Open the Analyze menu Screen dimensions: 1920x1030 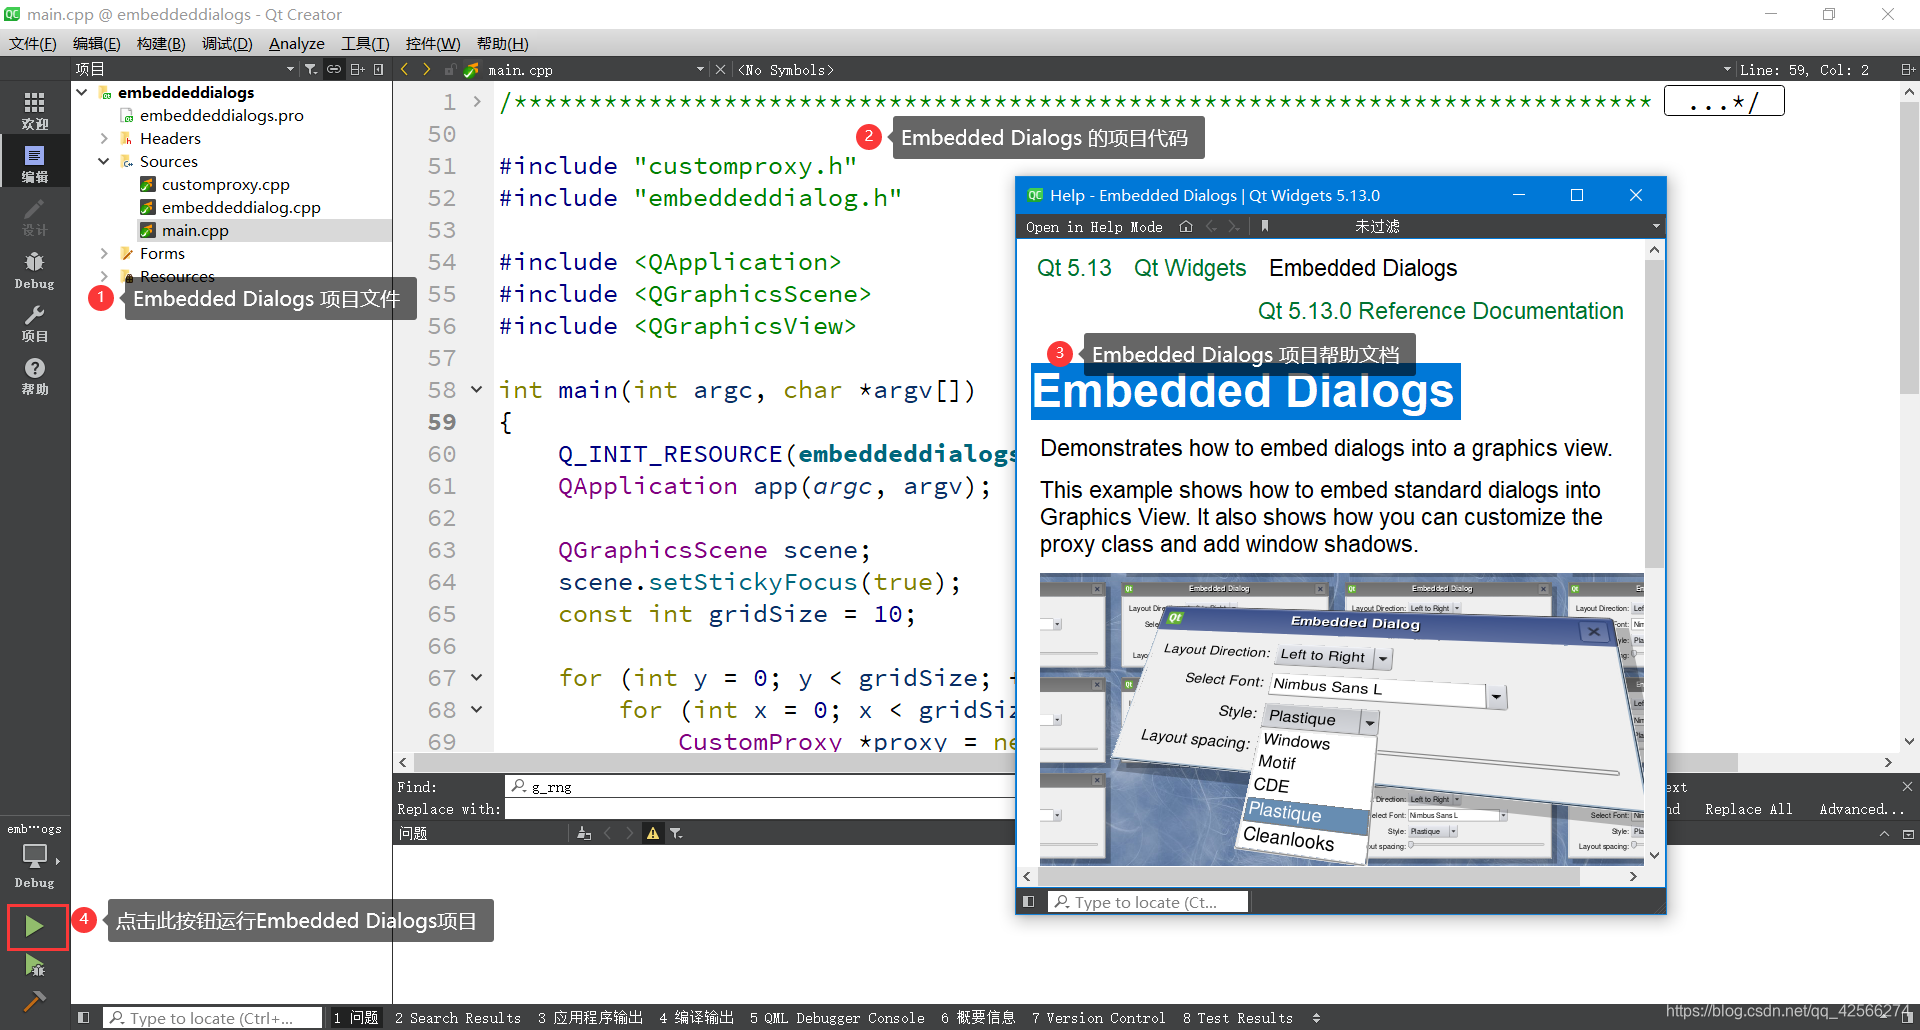click(x=297, y=43)
